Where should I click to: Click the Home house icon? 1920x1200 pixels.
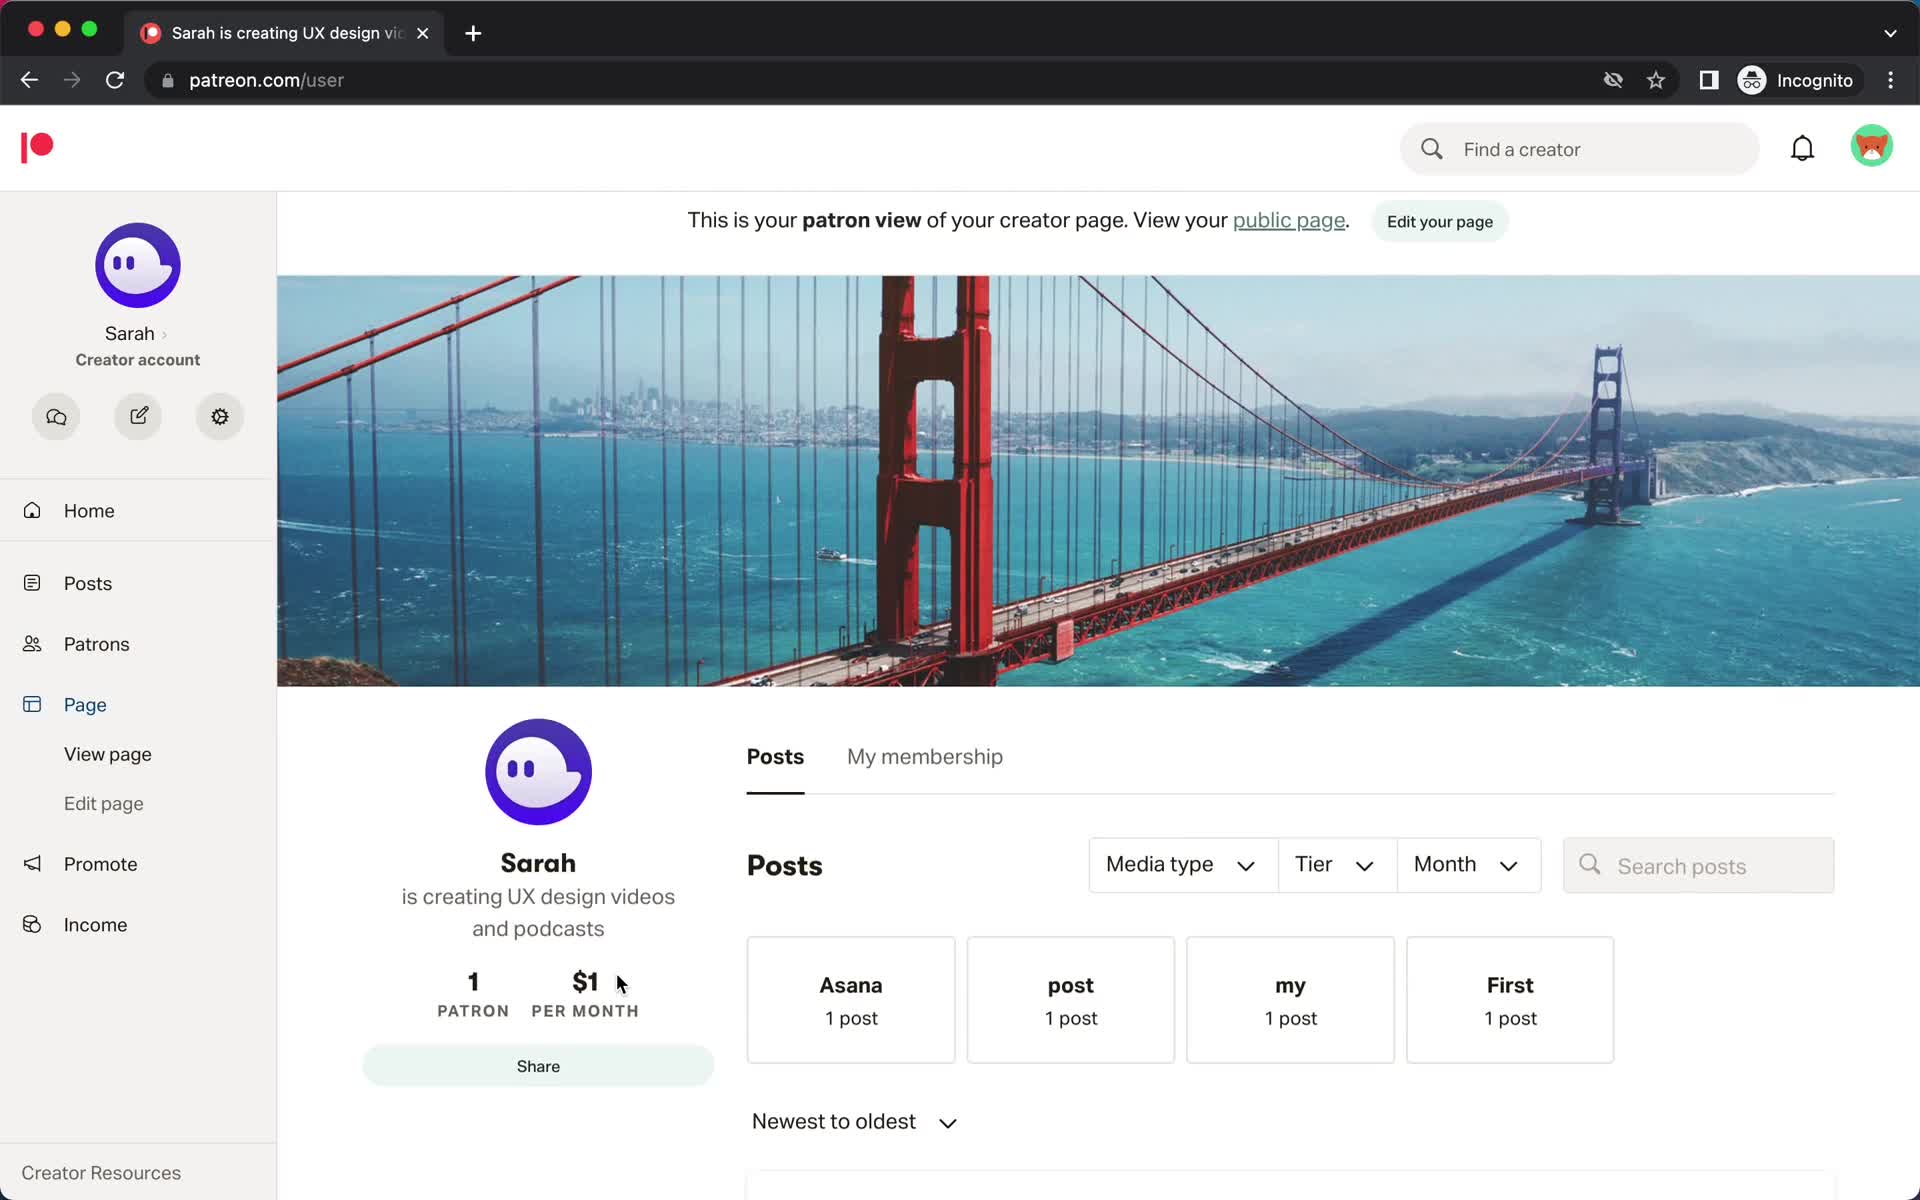point(32,510)
